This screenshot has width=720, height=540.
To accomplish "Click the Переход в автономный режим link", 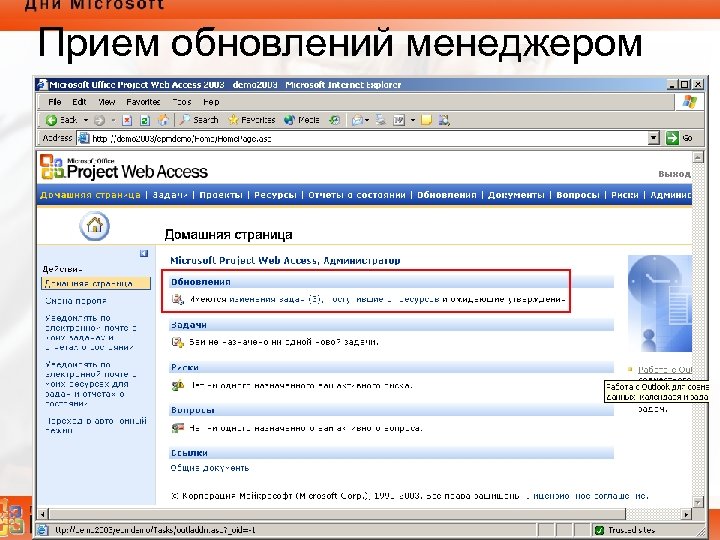I will [x=96, y=425].
